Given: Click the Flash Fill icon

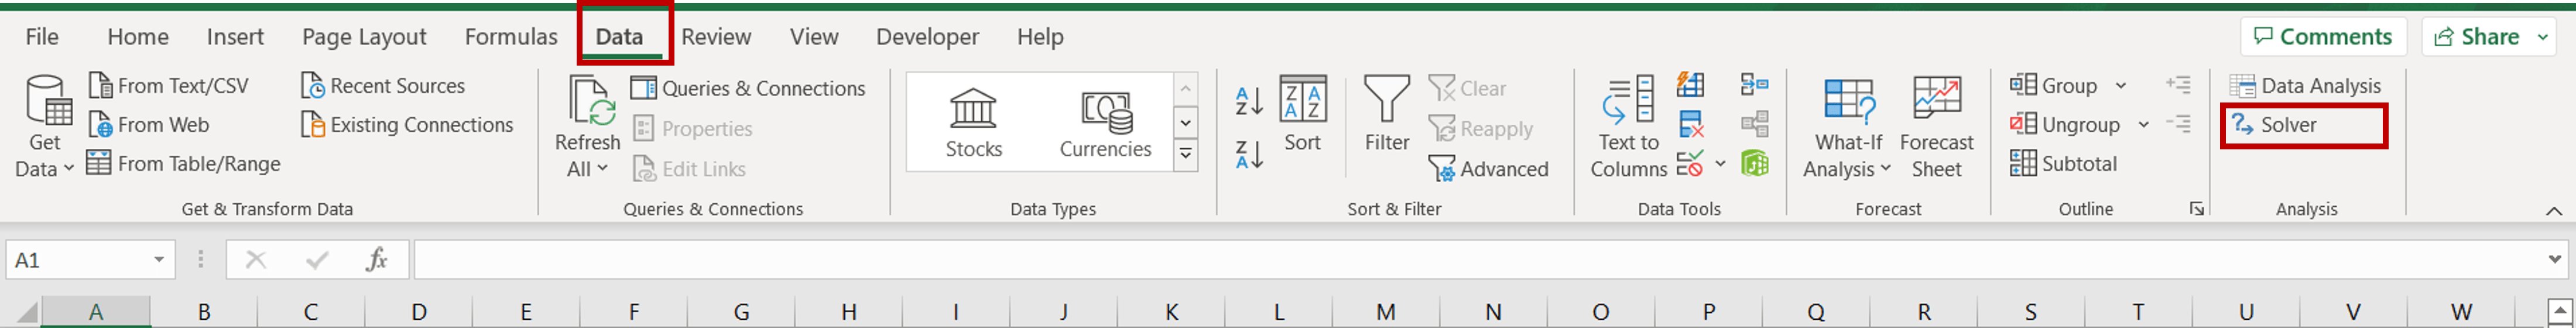Looking at the screenshot, I should (x=1690, y=85).
